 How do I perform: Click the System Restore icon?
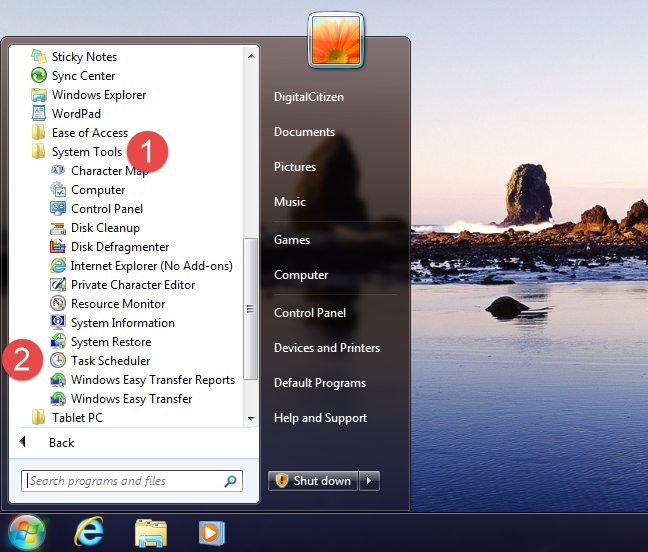pos(58,342)
